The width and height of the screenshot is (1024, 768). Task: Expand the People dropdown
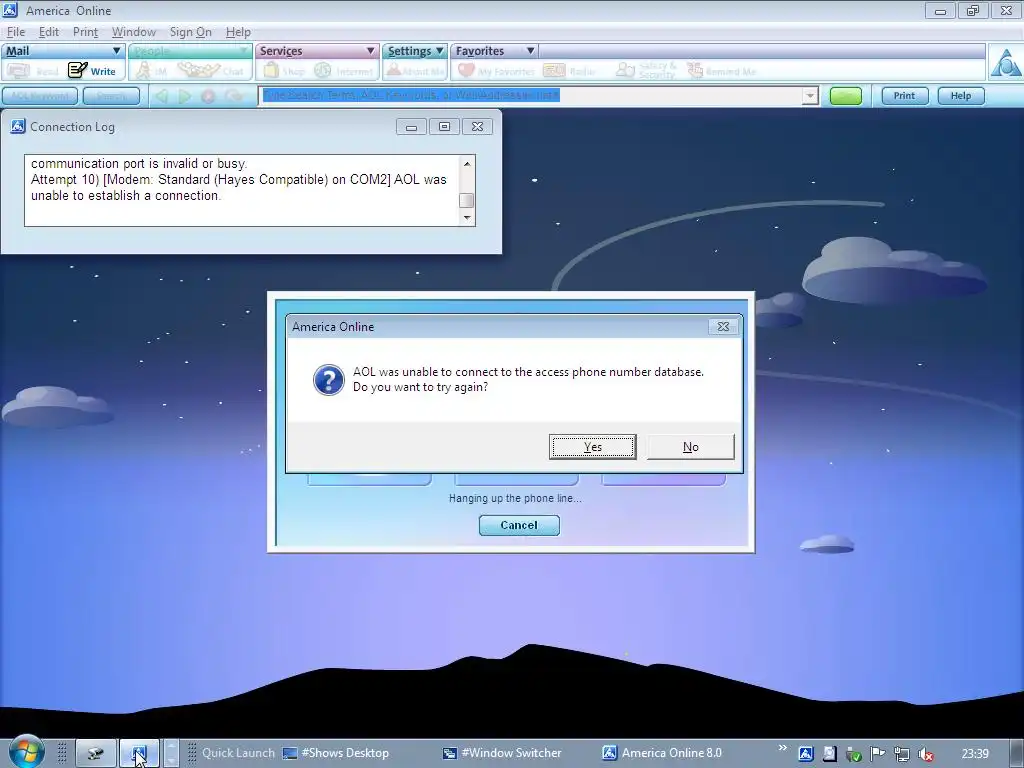point(244,51)
